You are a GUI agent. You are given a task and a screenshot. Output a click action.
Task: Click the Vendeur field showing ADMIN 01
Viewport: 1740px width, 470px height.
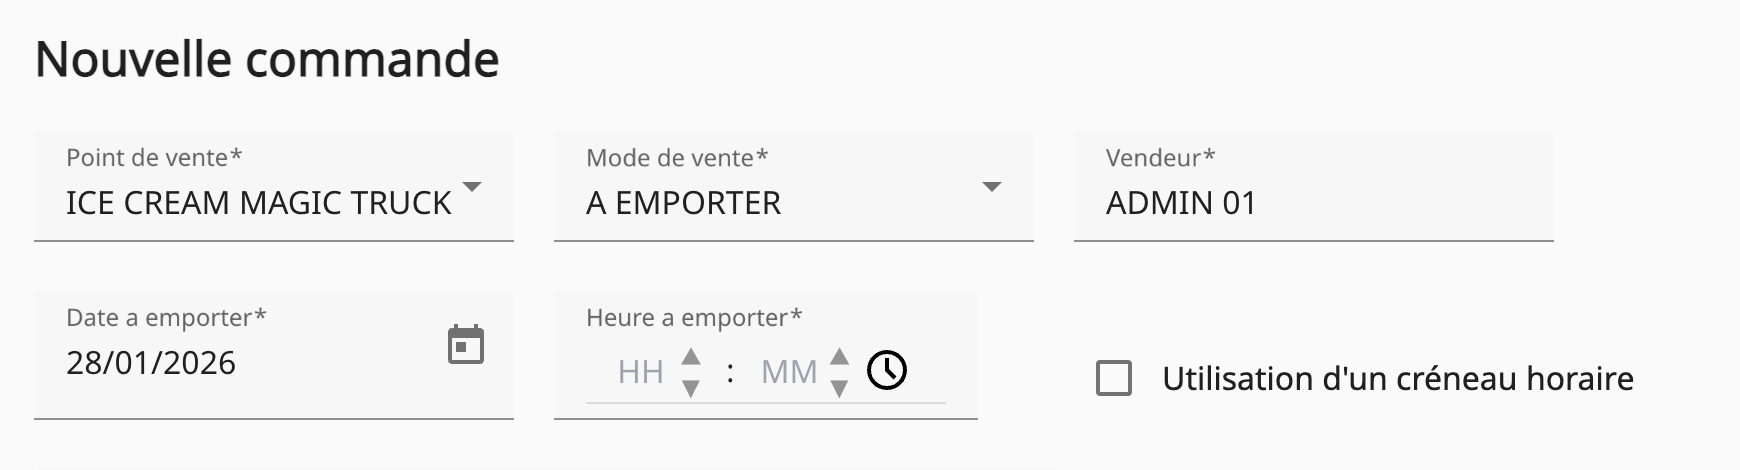(x=1180, y=203)
